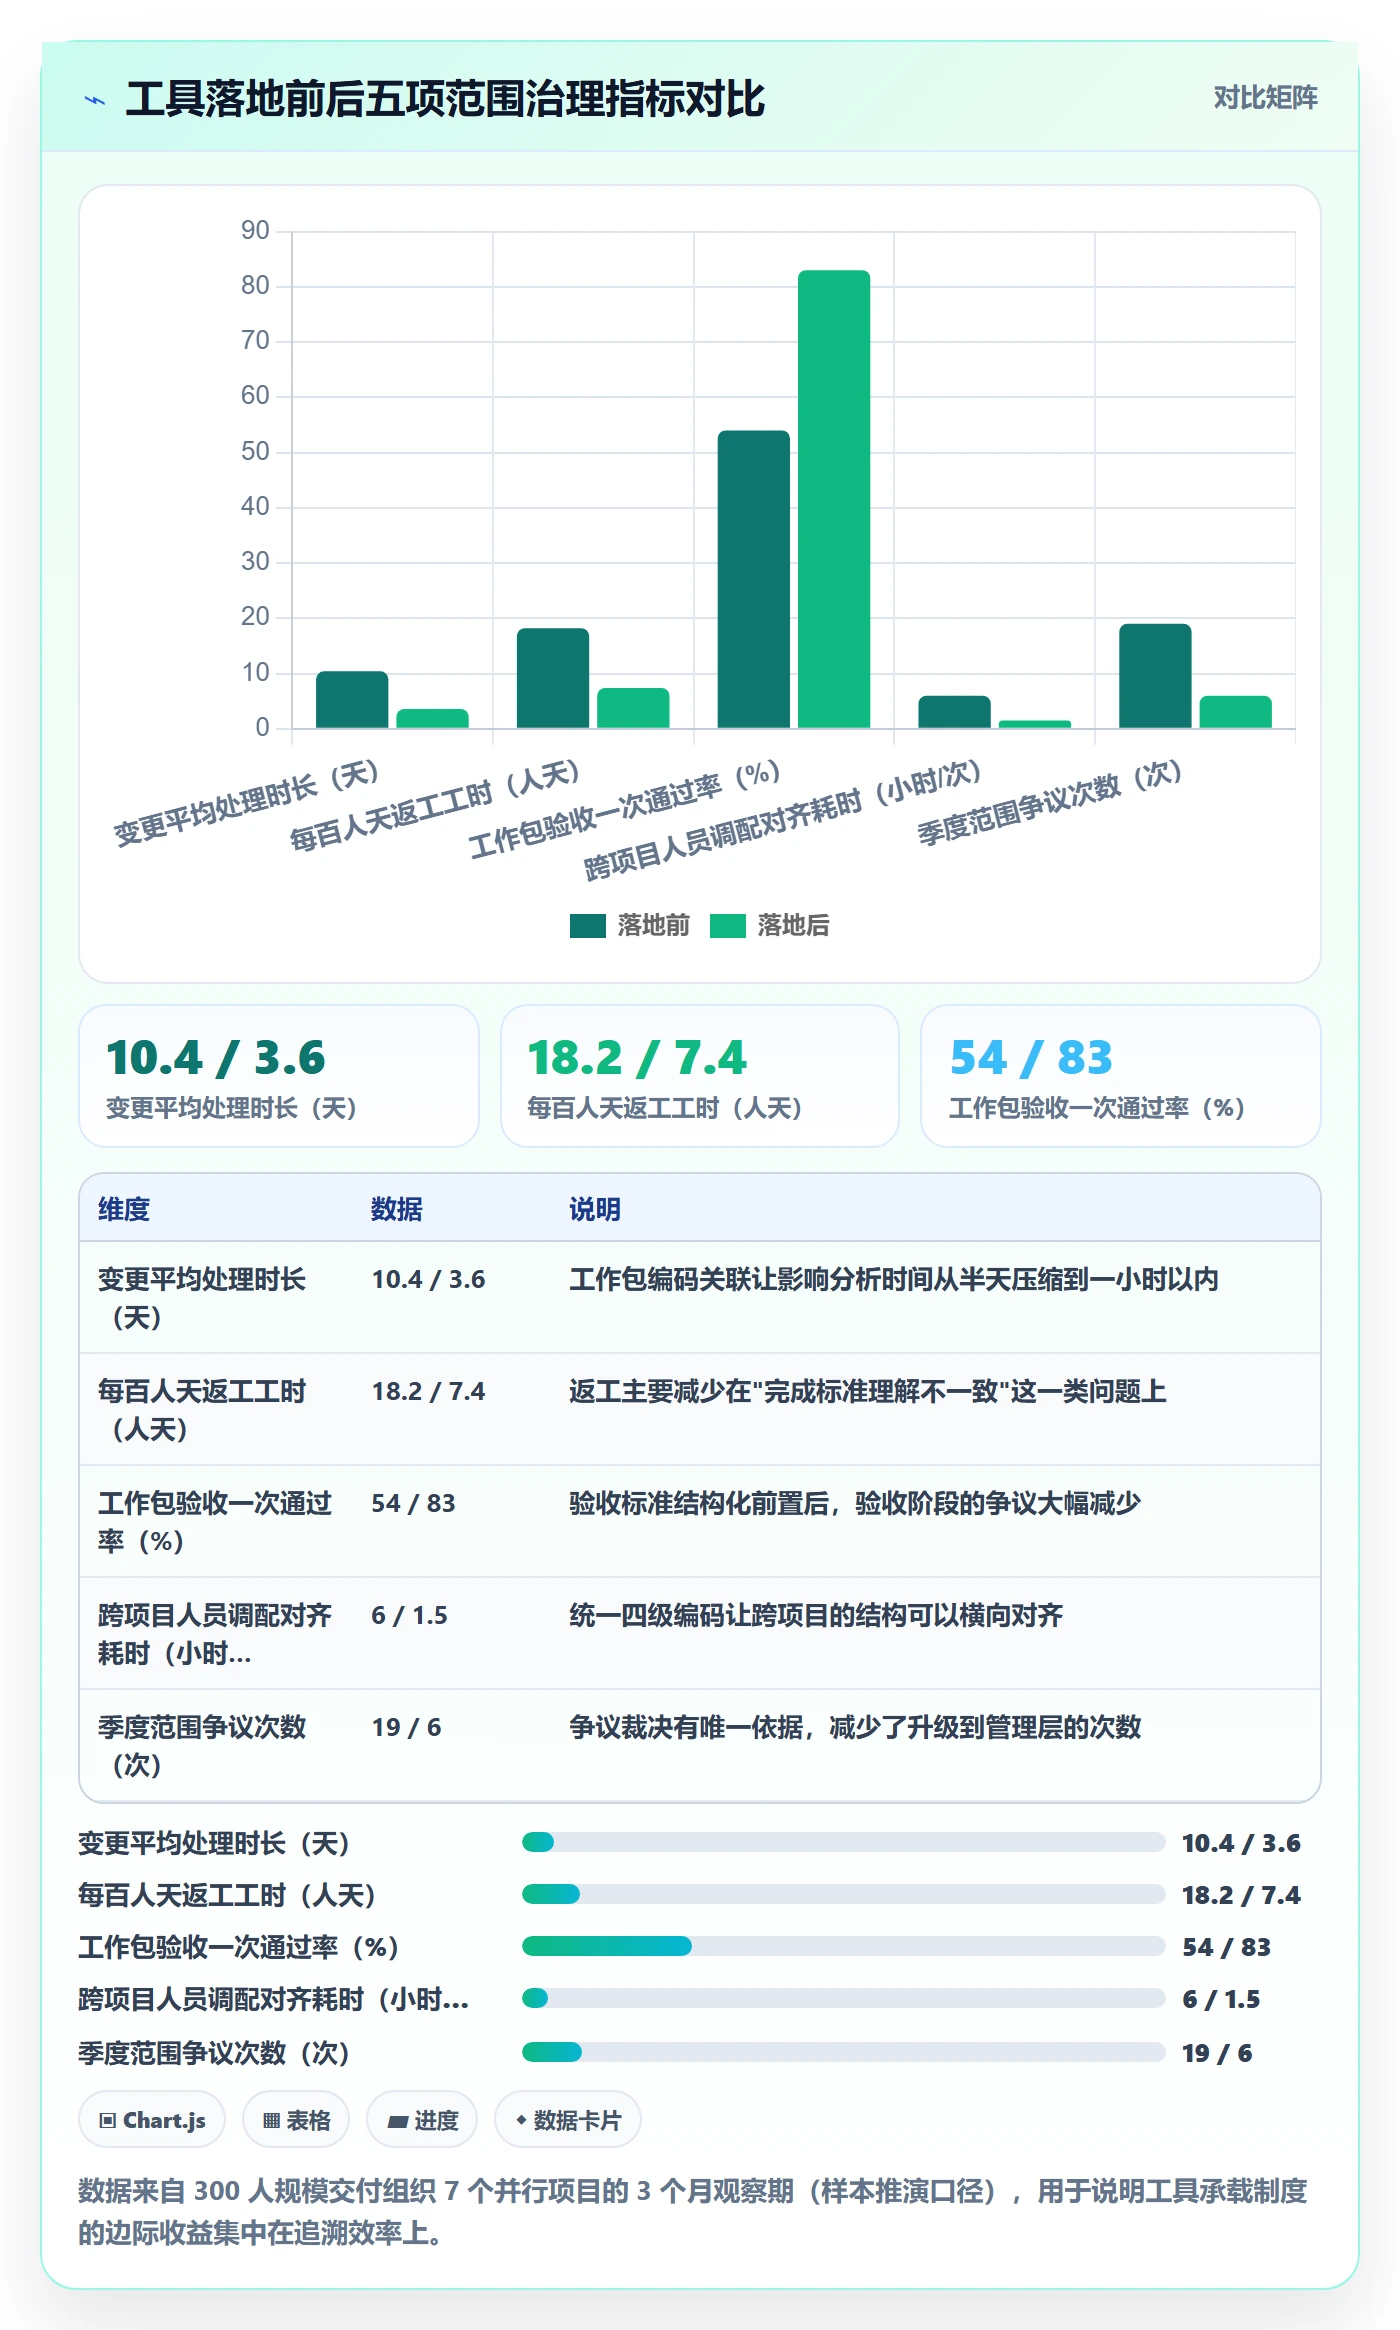Click progress value 6 / 1.5
The height and width of the screenshot is (2330, 1400).
[x=1221, y=1999]
